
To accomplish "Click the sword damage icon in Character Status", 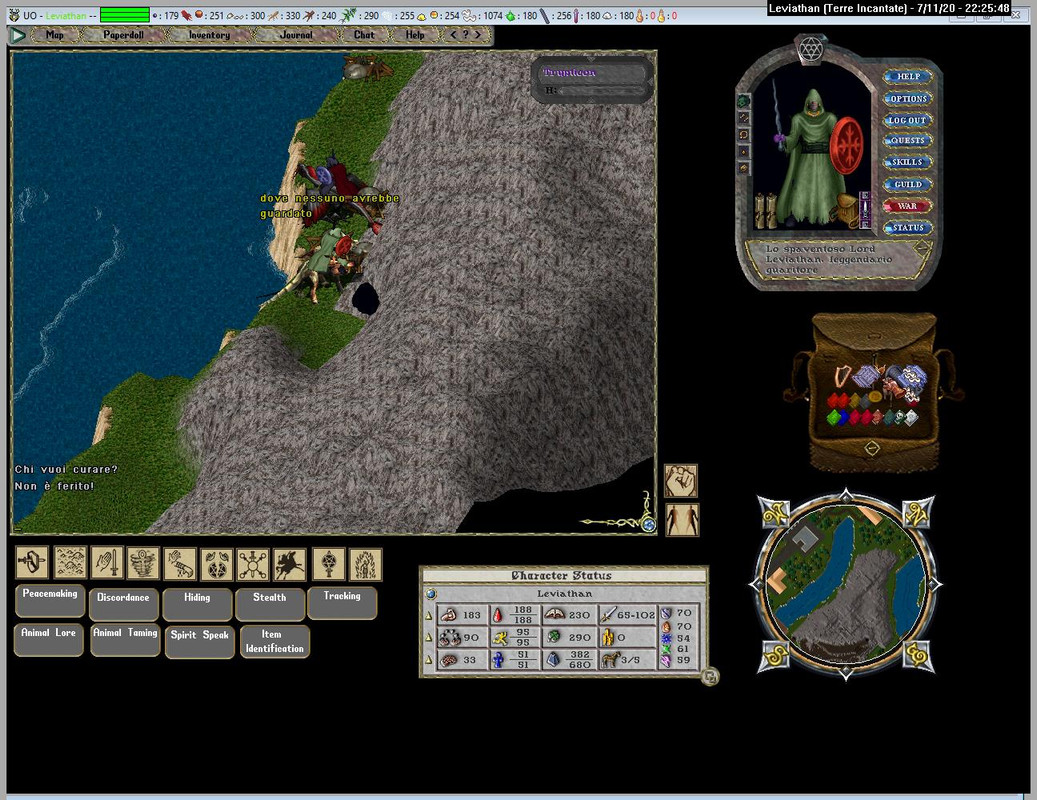I will point(608,614).
